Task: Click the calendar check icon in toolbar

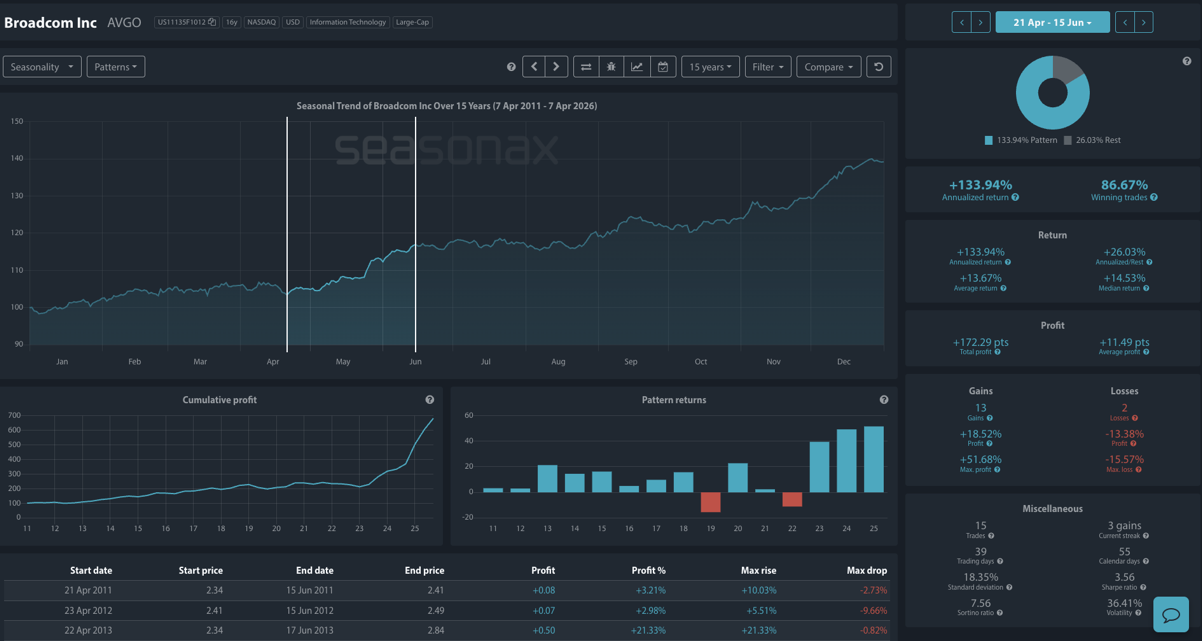Action: 662,67
